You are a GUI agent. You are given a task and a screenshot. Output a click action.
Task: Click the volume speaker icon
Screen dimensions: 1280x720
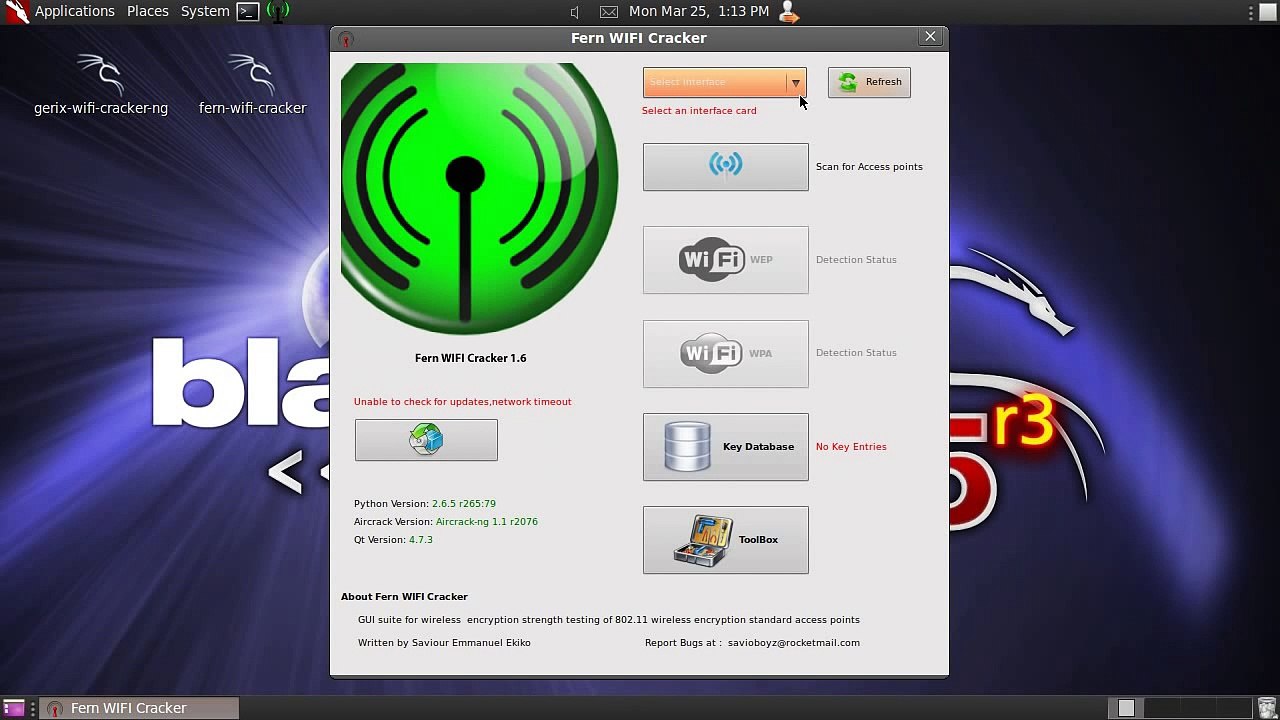575,12
